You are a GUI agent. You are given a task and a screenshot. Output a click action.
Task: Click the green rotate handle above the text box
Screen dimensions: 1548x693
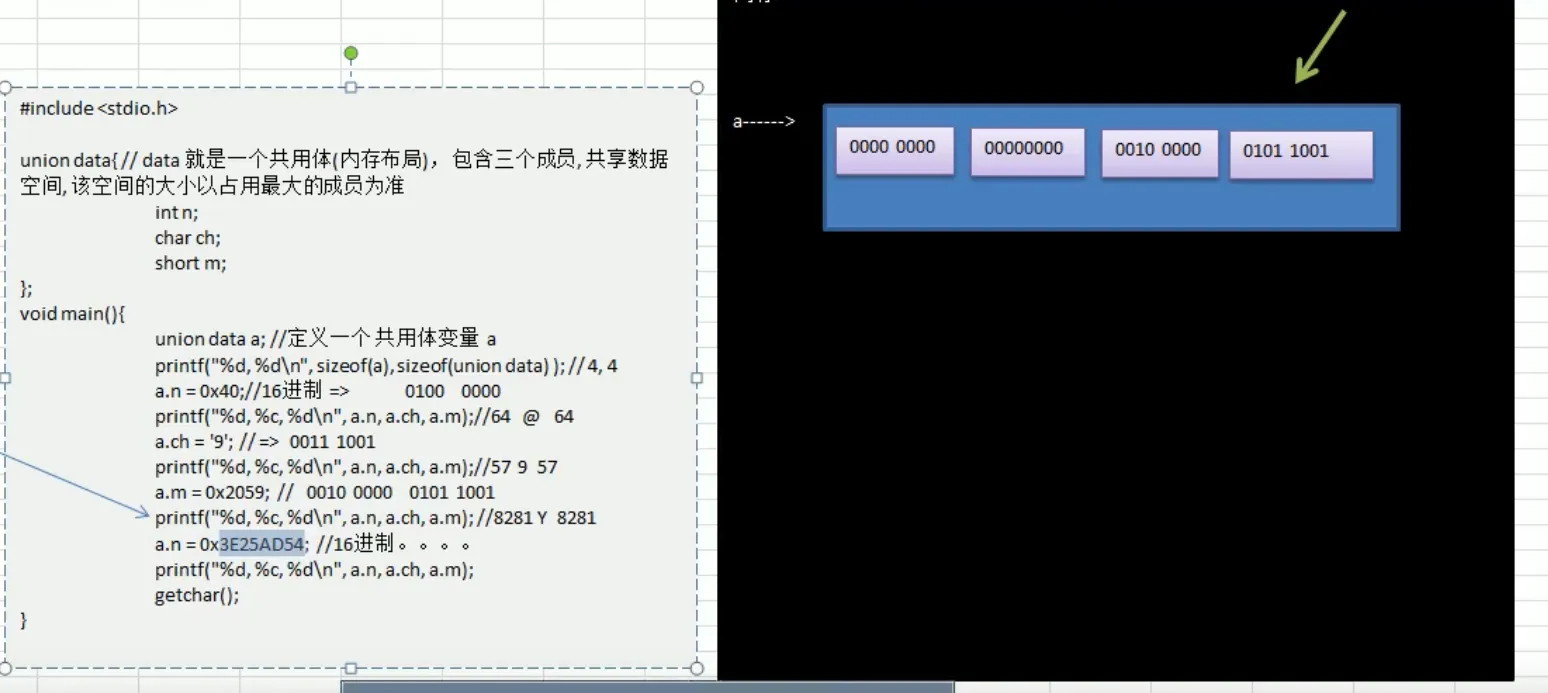[x=350, y=53]
